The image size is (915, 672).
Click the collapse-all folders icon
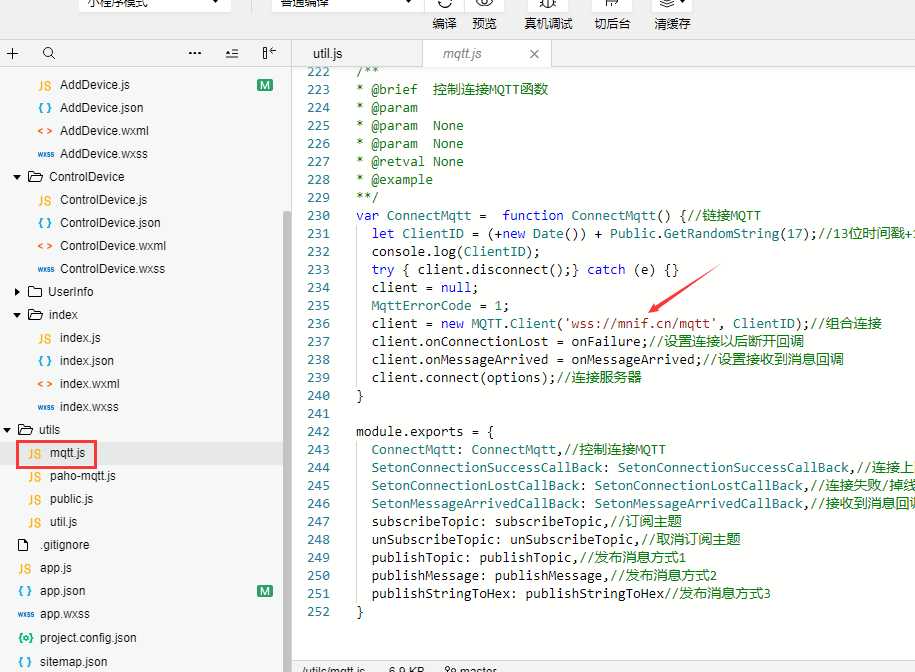pos(232,54)
